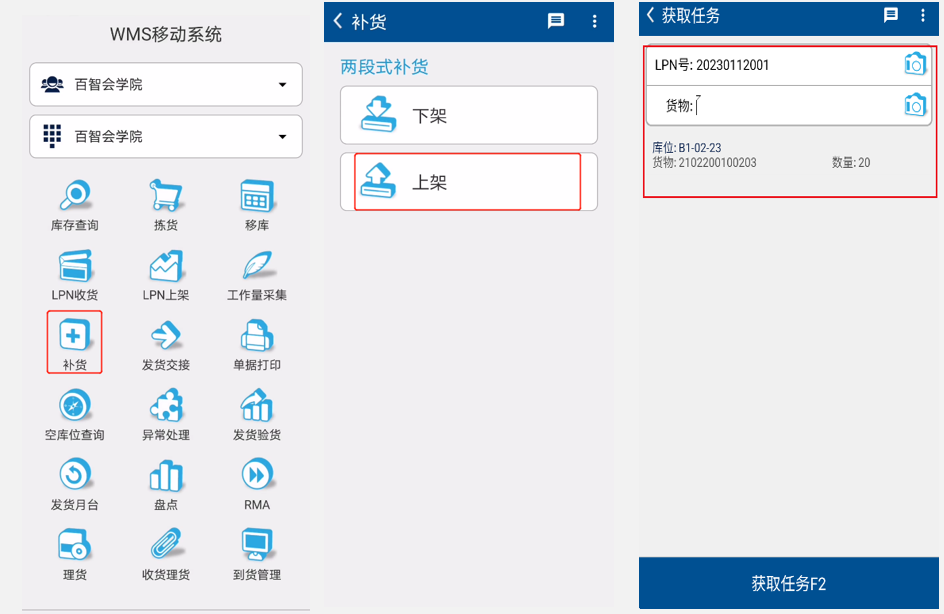Tap the 发货交接 shipping handover icon
944x614 pixels.
tap(165, 336)
